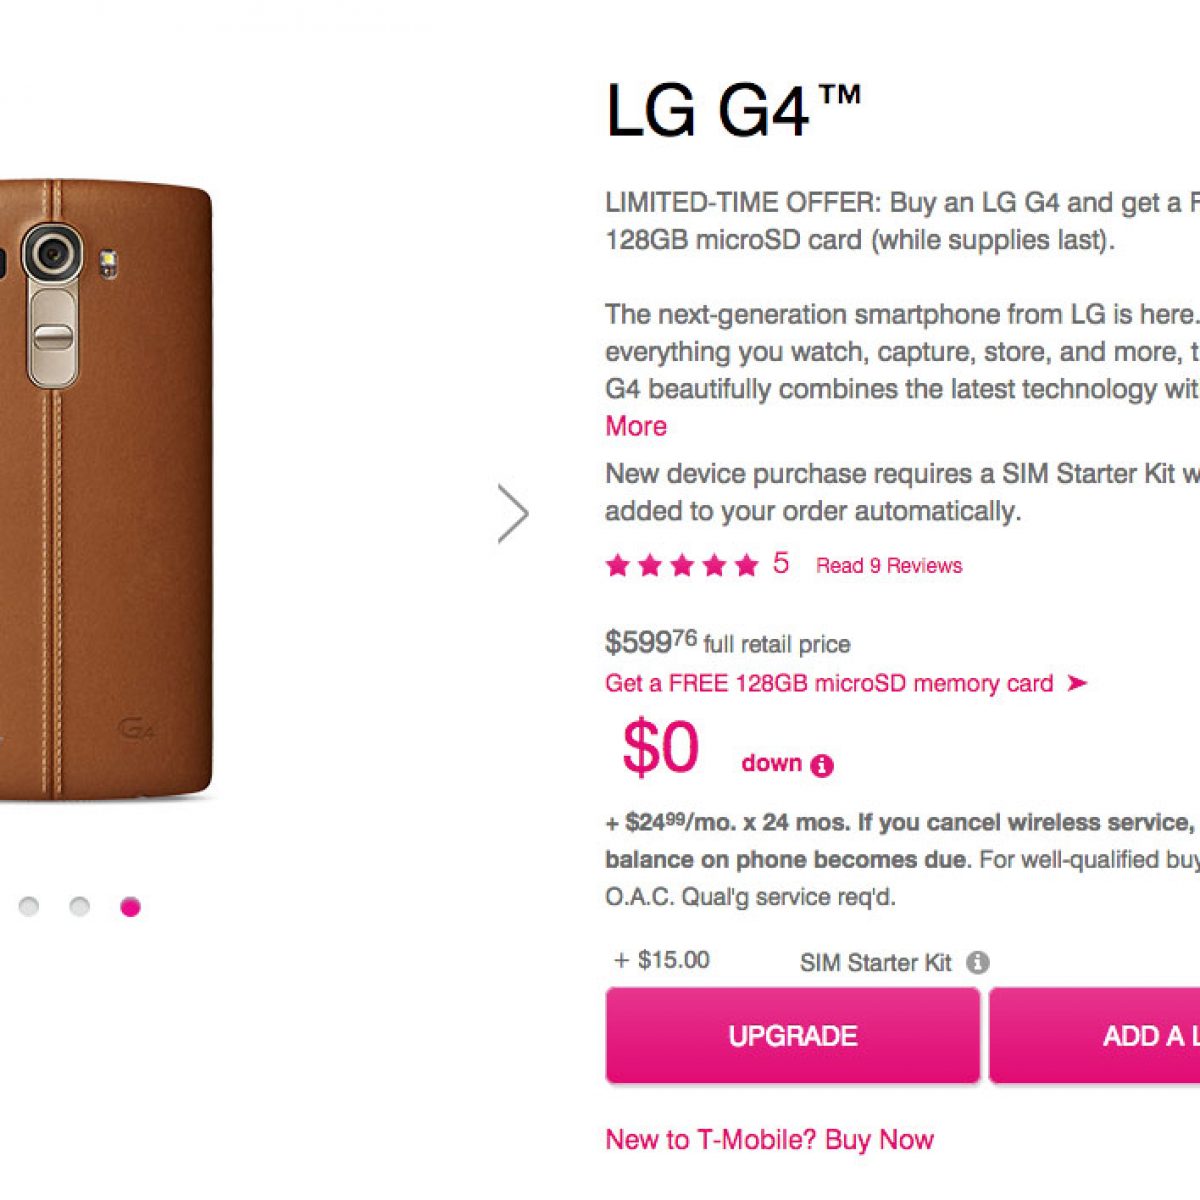Open the SIM Starter Kit info icon
1200x1200 pixels.
pyautogui.click(x=978, y=962)
